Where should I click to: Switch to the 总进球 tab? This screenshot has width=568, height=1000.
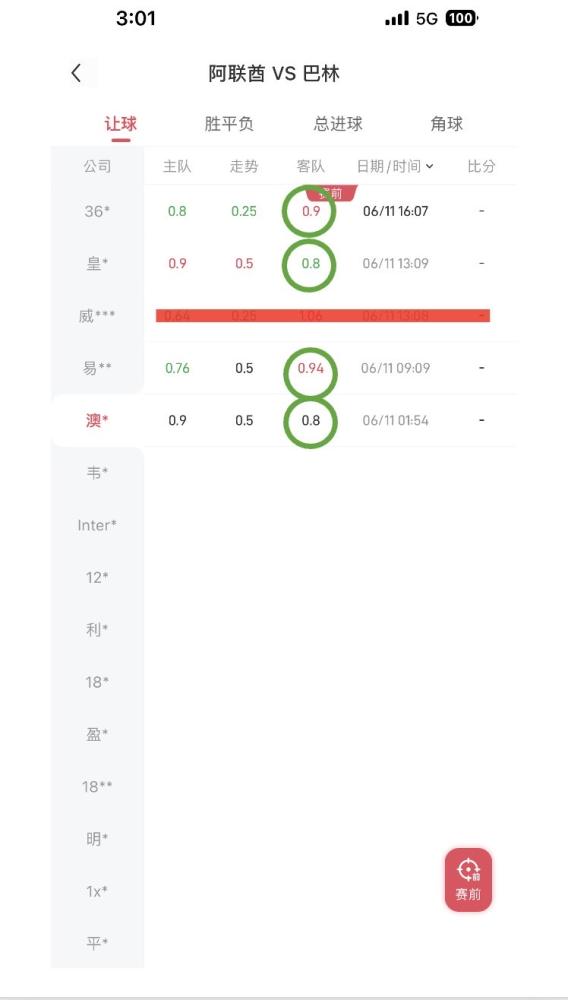coord(338,124)
